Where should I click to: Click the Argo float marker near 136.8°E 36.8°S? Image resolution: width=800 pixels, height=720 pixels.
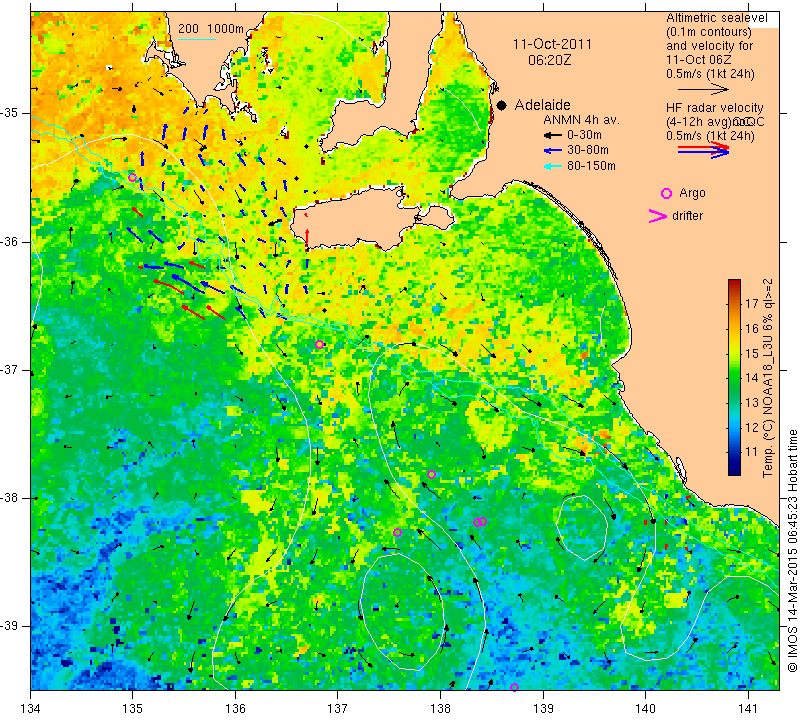pyautogui.click(x=319, y=344)
